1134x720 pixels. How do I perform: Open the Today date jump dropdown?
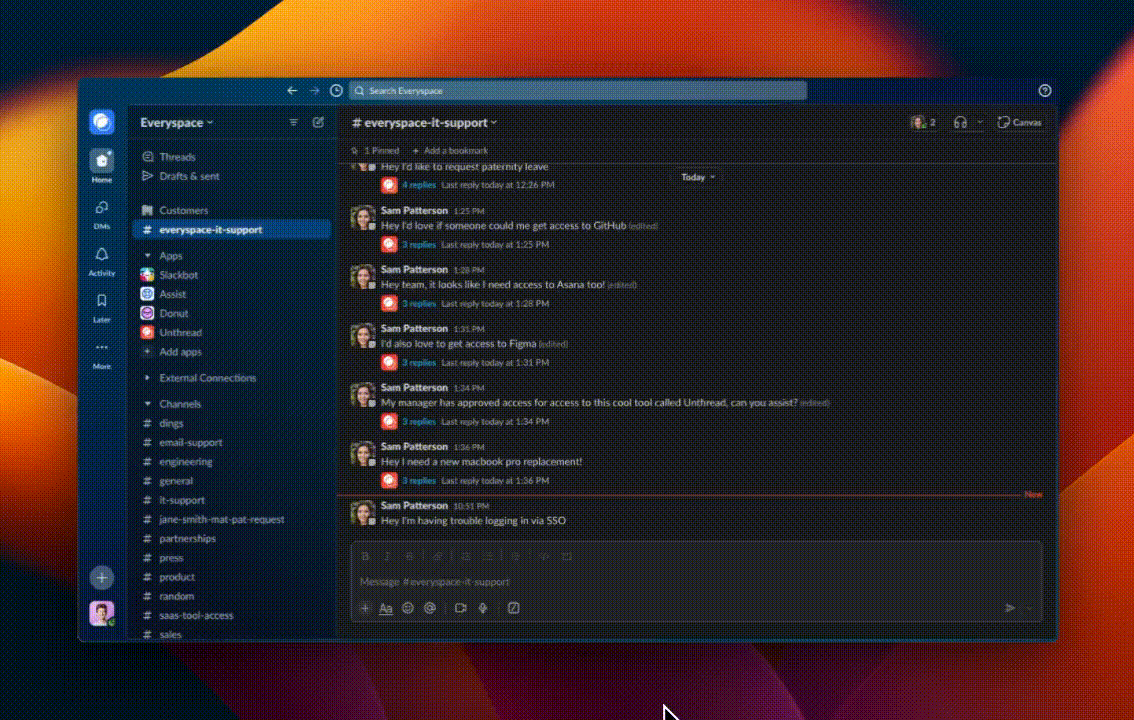pos(697,177)
